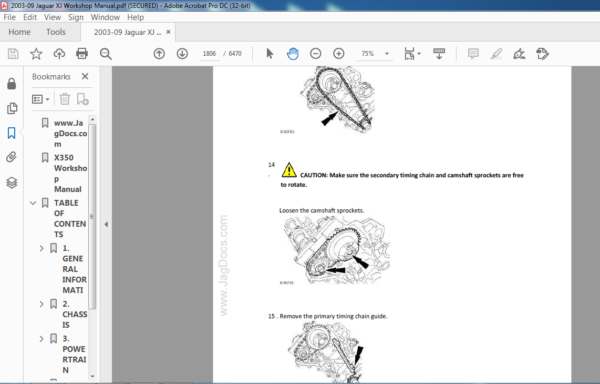Add file to starred with star icon

click(x=36, y=54)
